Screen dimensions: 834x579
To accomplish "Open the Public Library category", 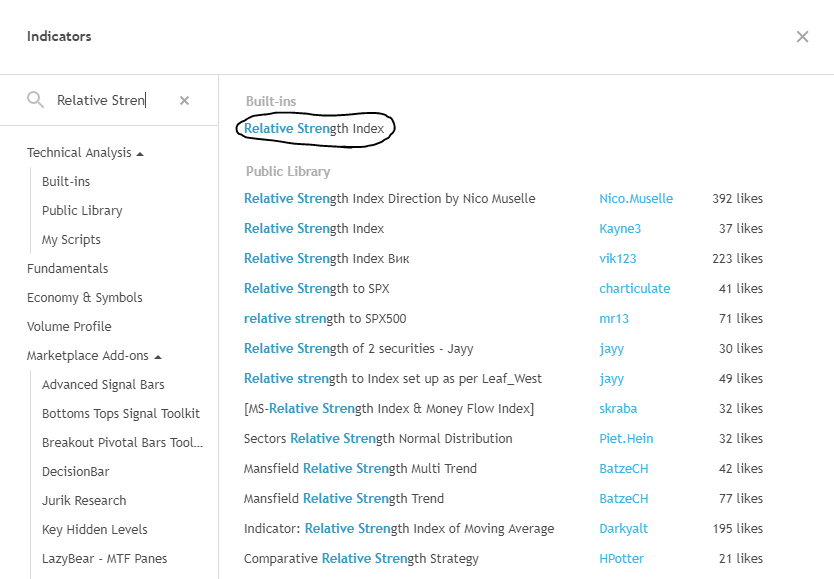I will tap(82, 211).
